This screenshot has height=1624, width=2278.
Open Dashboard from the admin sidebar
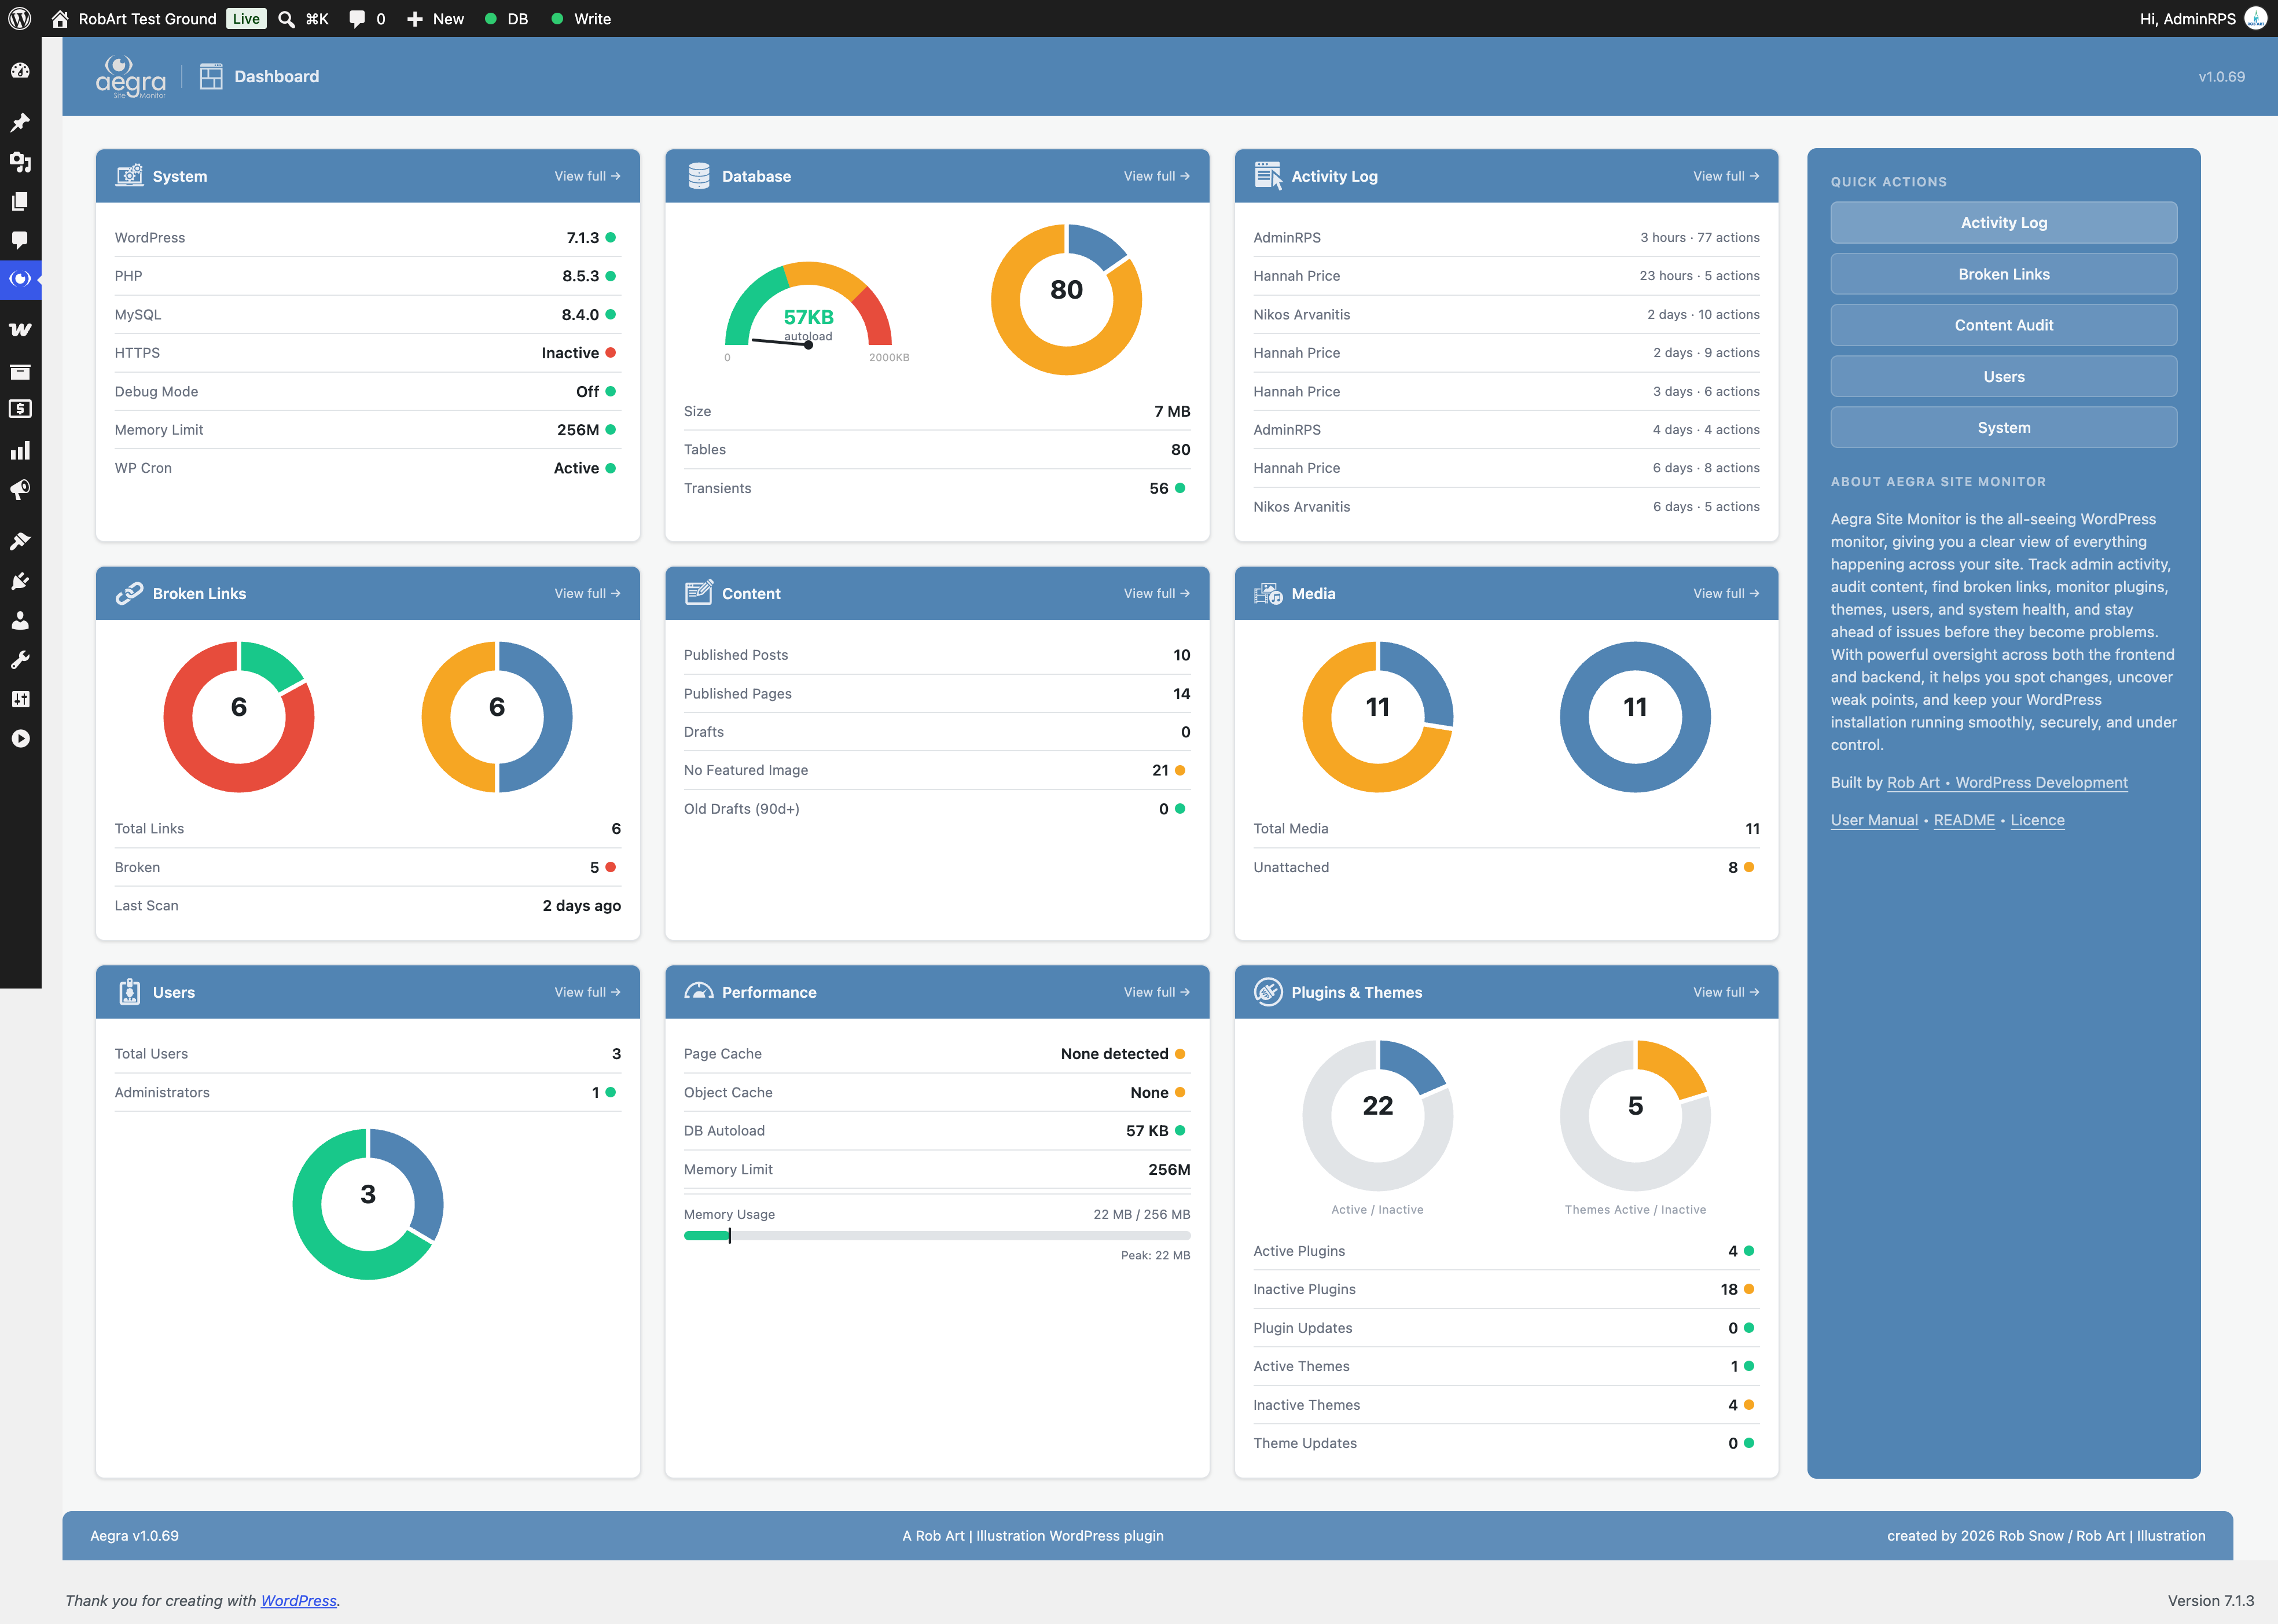tap(20, 71)
